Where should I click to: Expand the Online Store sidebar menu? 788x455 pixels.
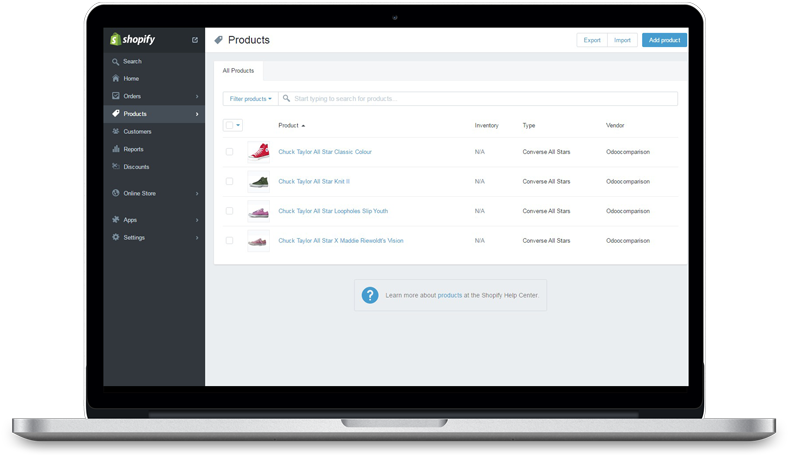tap(155, 193)
